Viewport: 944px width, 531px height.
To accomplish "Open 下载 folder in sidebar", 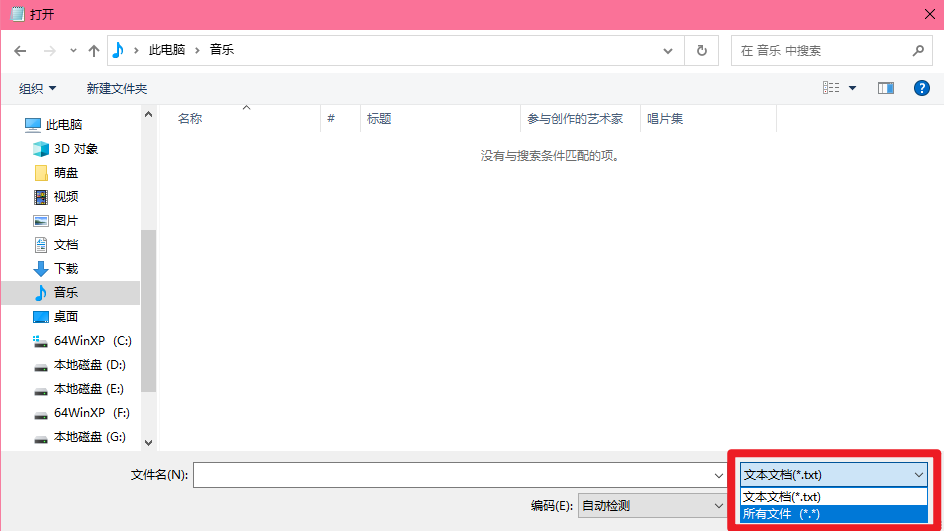I will tap(57, 269).
